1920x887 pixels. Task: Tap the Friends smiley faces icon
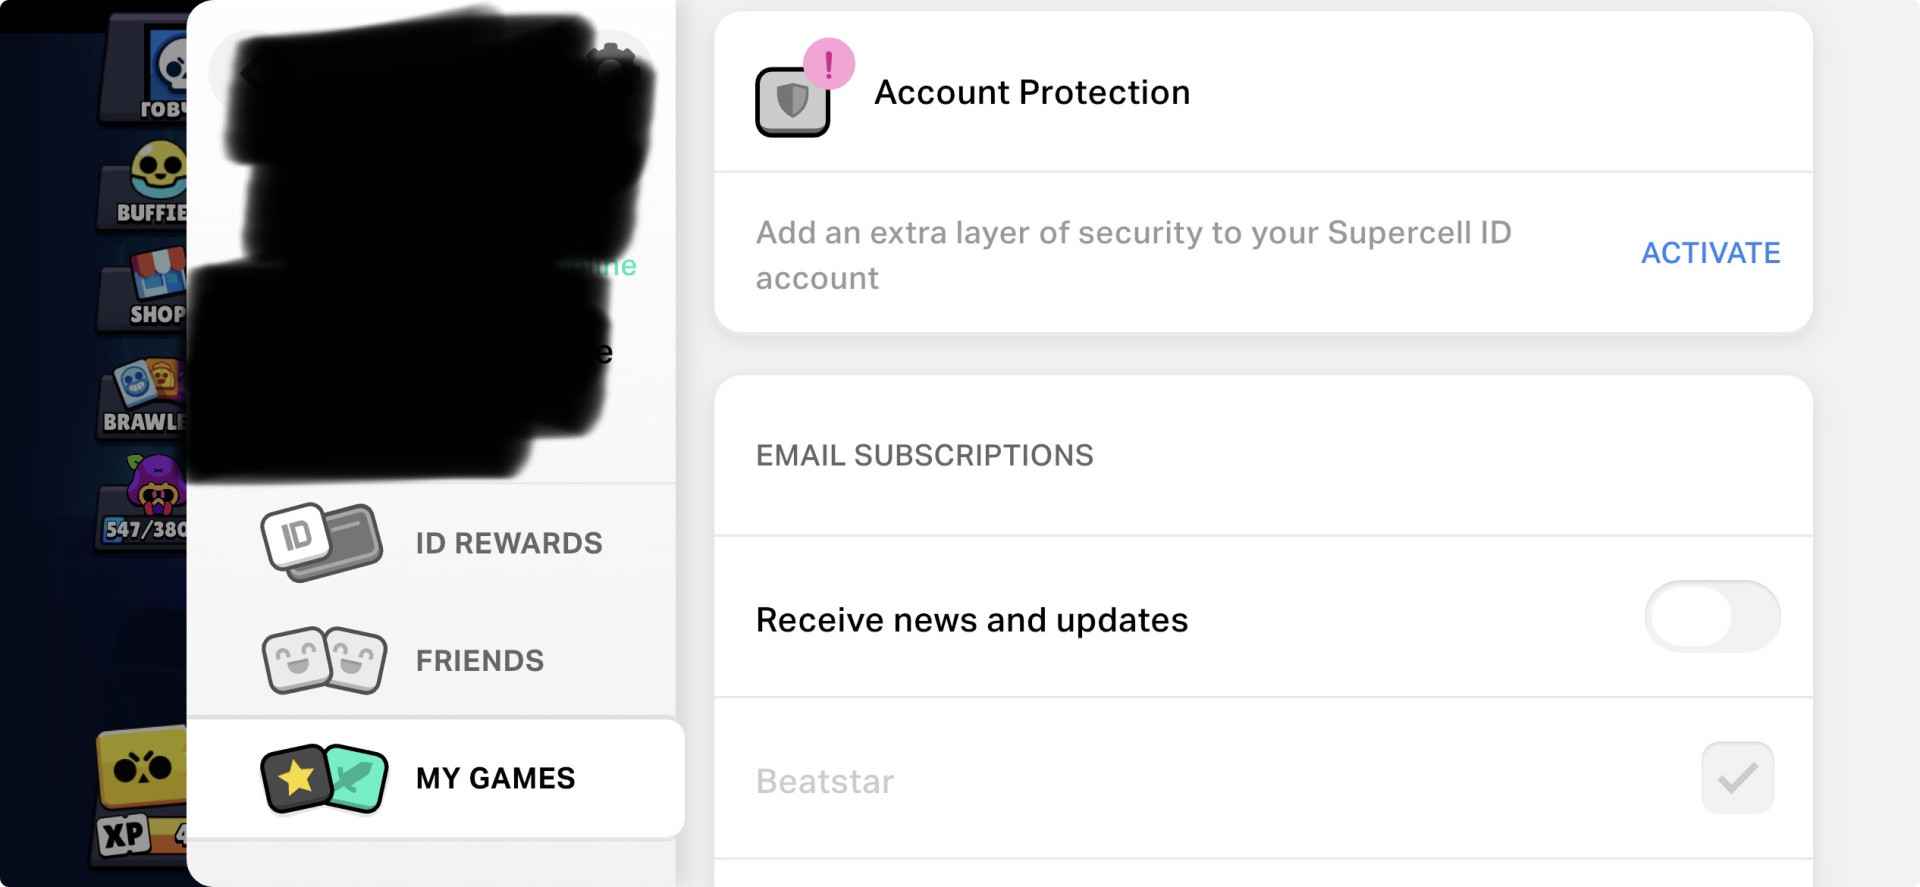[x=323, y=660]
